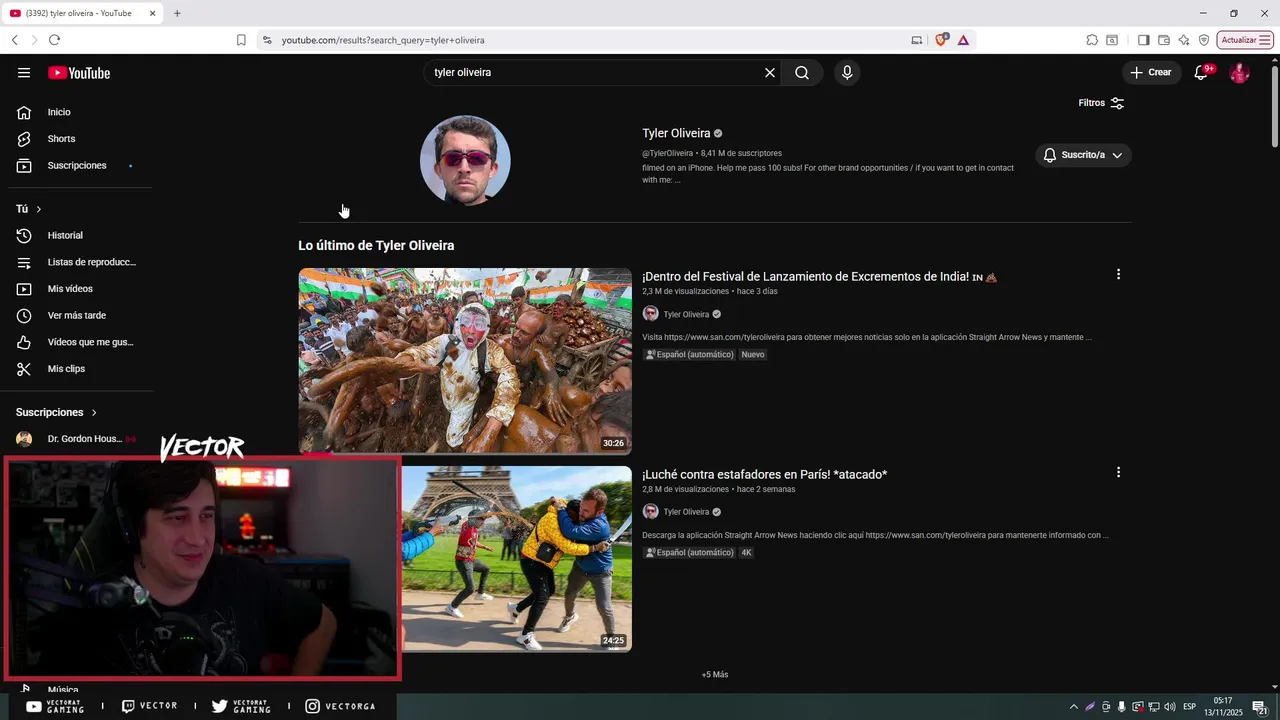
Task: Open the Brave Wallet icon
Action: click(x=1164, y=40)
